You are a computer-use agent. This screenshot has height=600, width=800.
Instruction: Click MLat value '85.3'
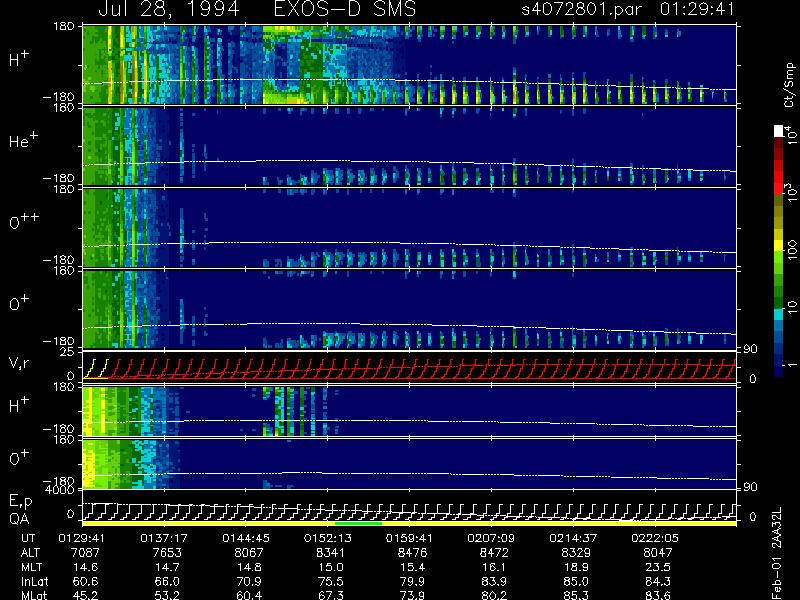(576, 595)
